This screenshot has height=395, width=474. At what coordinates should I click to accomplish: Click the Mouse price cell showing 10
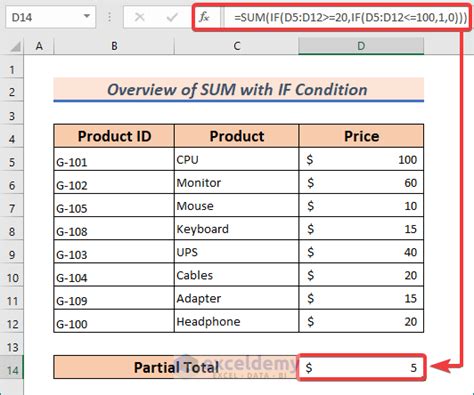point(361,206)
